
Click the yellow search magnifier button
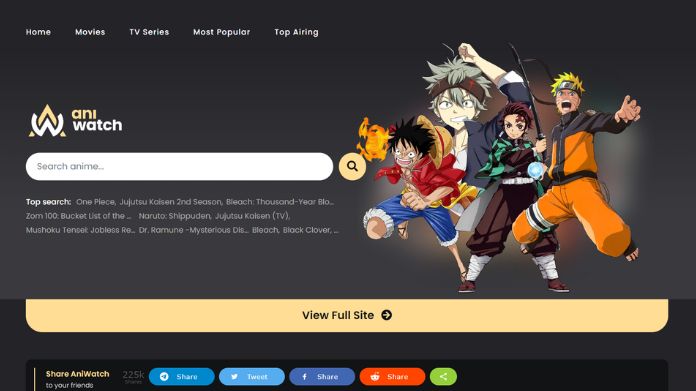(352, 166)
